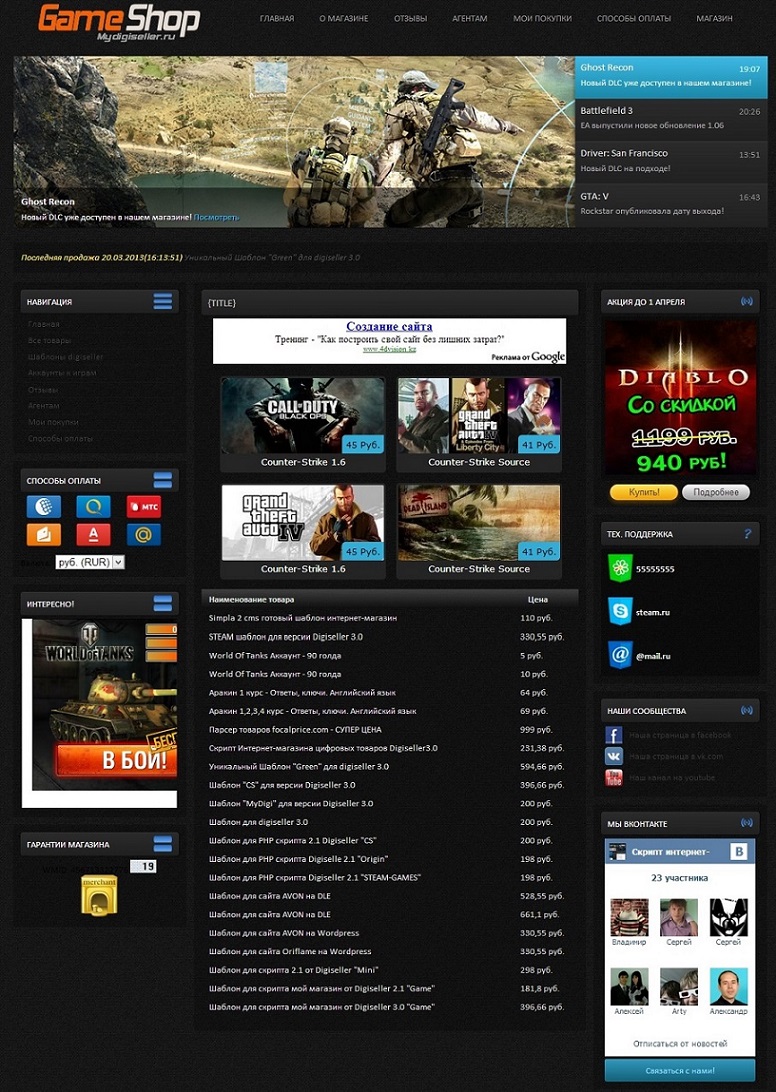Open Мои покупки in the top menu
Viewport: 776px width, 1092px height.
point(542,18)
